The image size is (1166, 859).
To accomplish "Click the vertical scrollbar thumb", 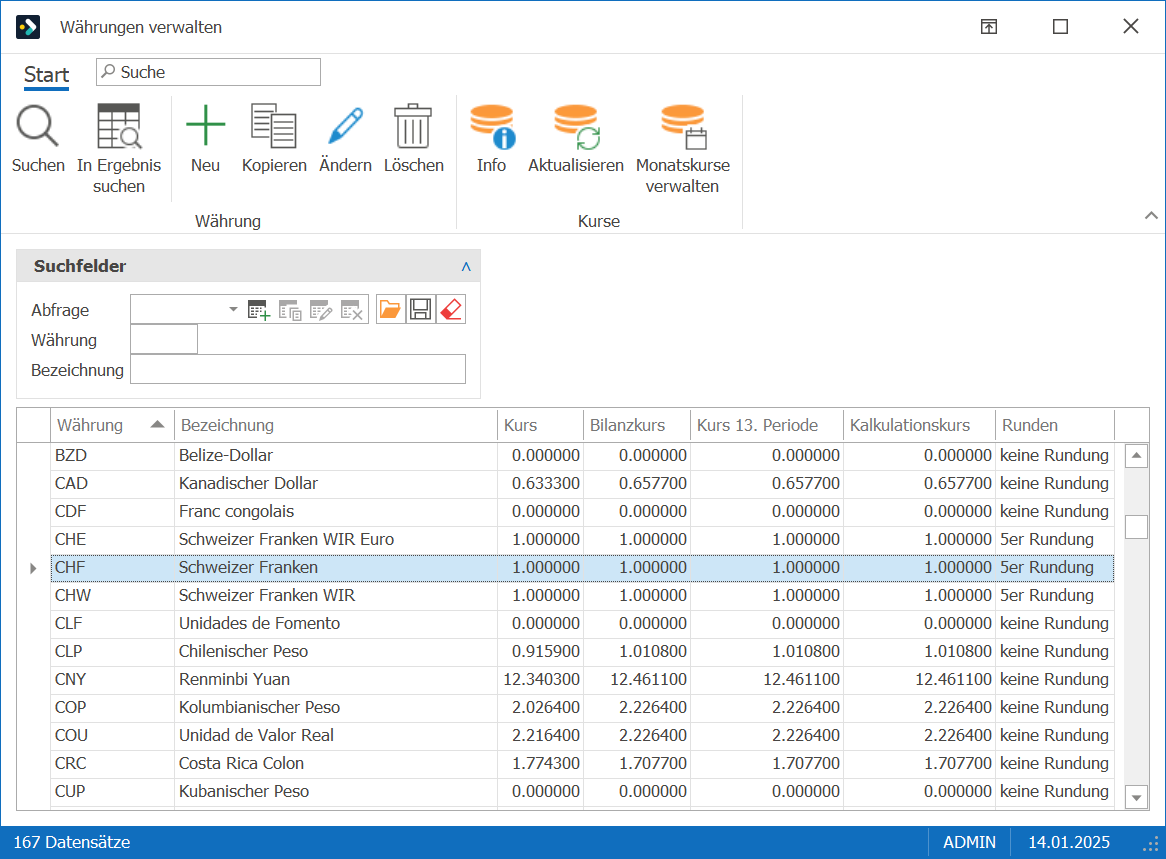I will pyautogui.click(x=1136, y=527).
